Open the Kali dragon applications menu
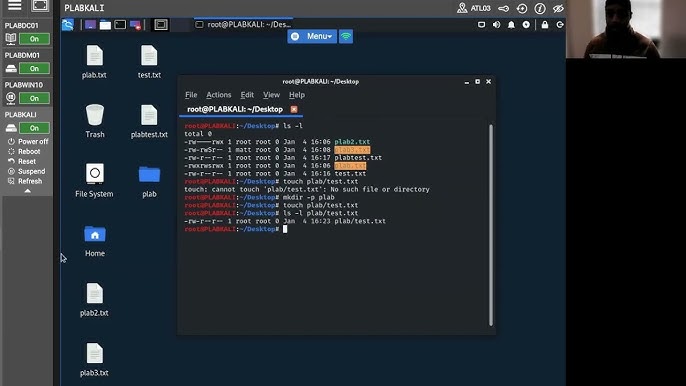The width and height of the screenshot is (686, 386). [68, 25]
